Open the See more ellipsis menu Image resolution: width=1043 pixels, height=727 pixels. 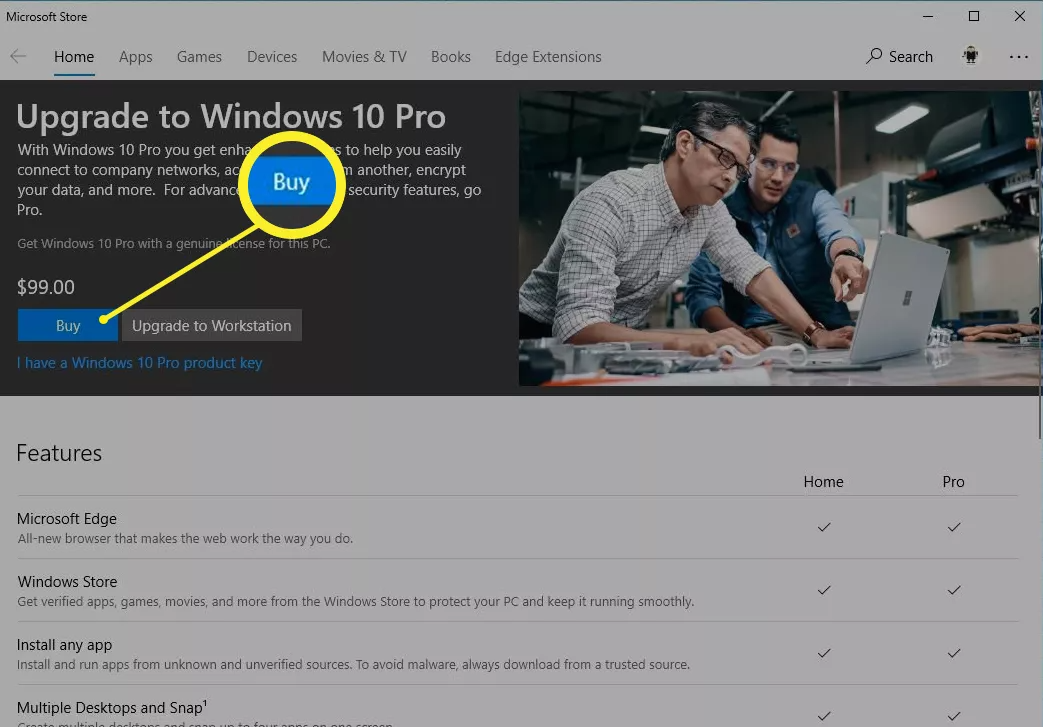click(x=1018, y=57)
